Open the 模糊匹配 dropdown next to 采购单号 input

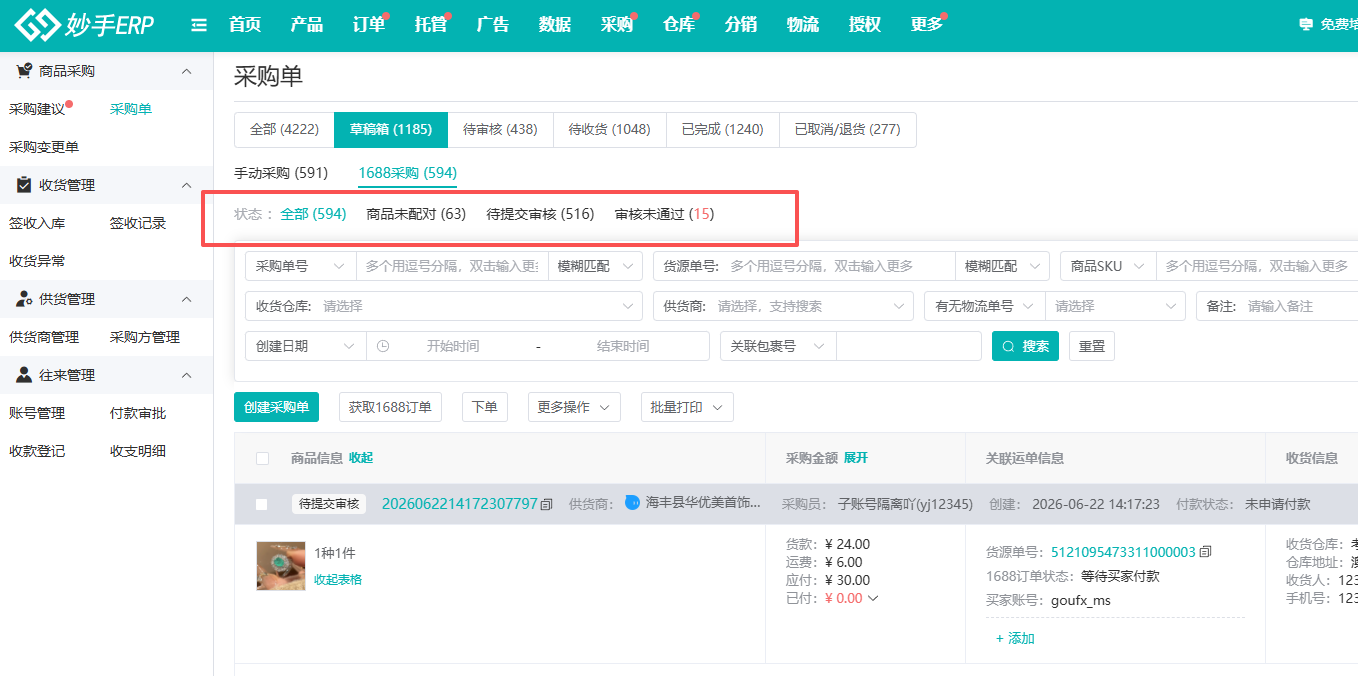click(x=595, y=266)
